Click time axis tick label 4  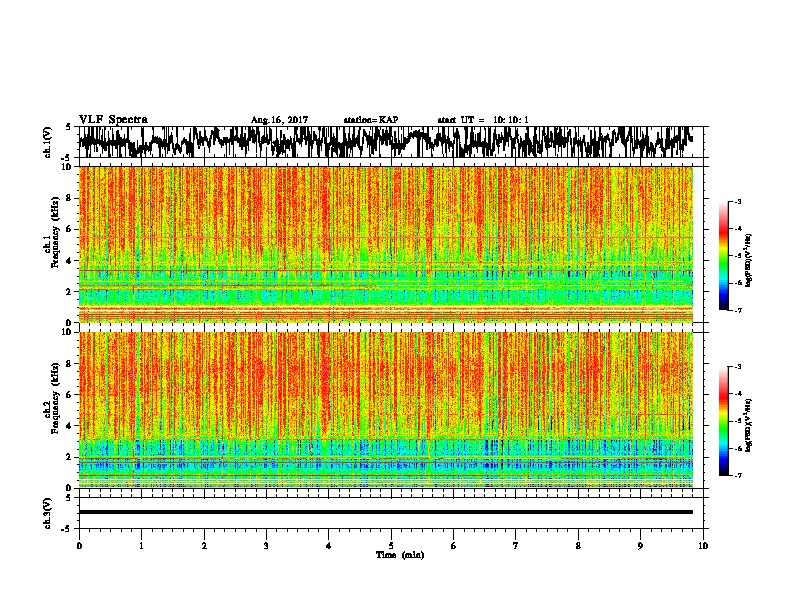328,546
